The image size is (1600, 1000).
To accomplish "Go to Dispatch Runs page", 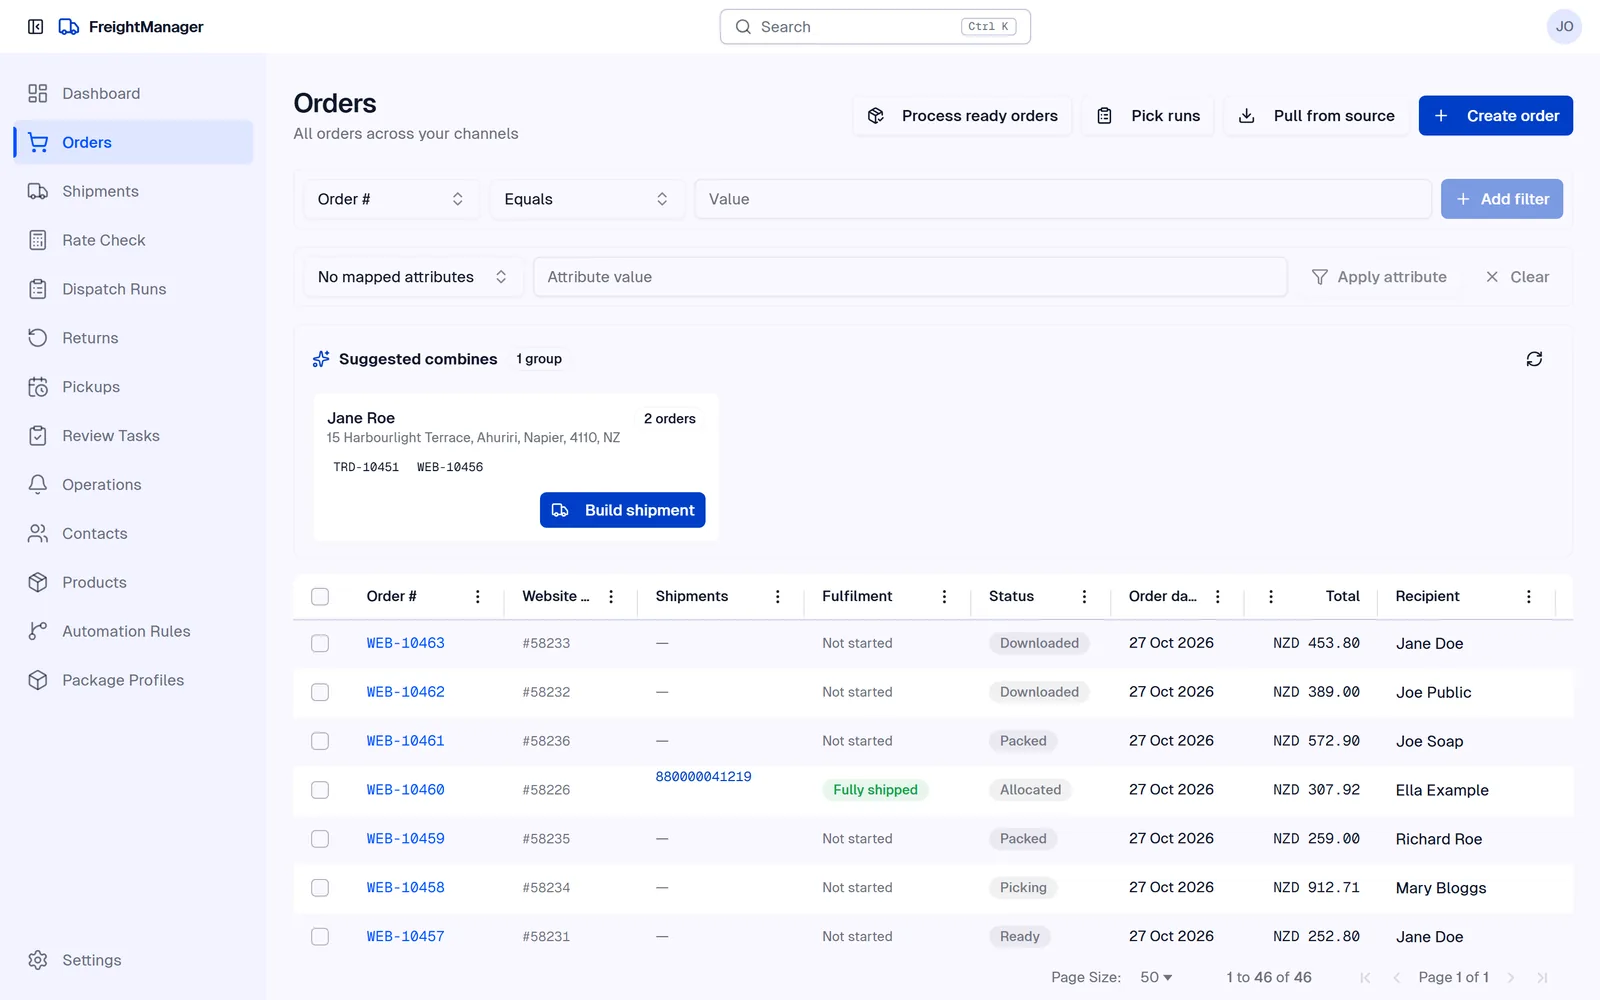I will (133, 289).
